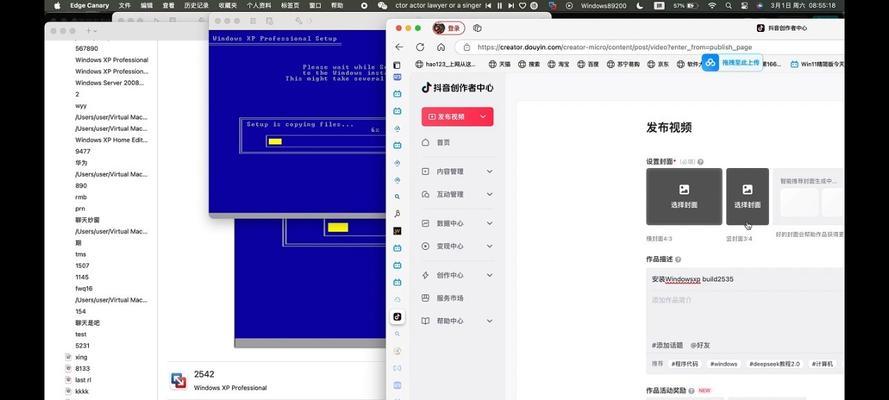Expand the 创作中心 section chevron
The image size is (889, 400).
coord(490,275)
